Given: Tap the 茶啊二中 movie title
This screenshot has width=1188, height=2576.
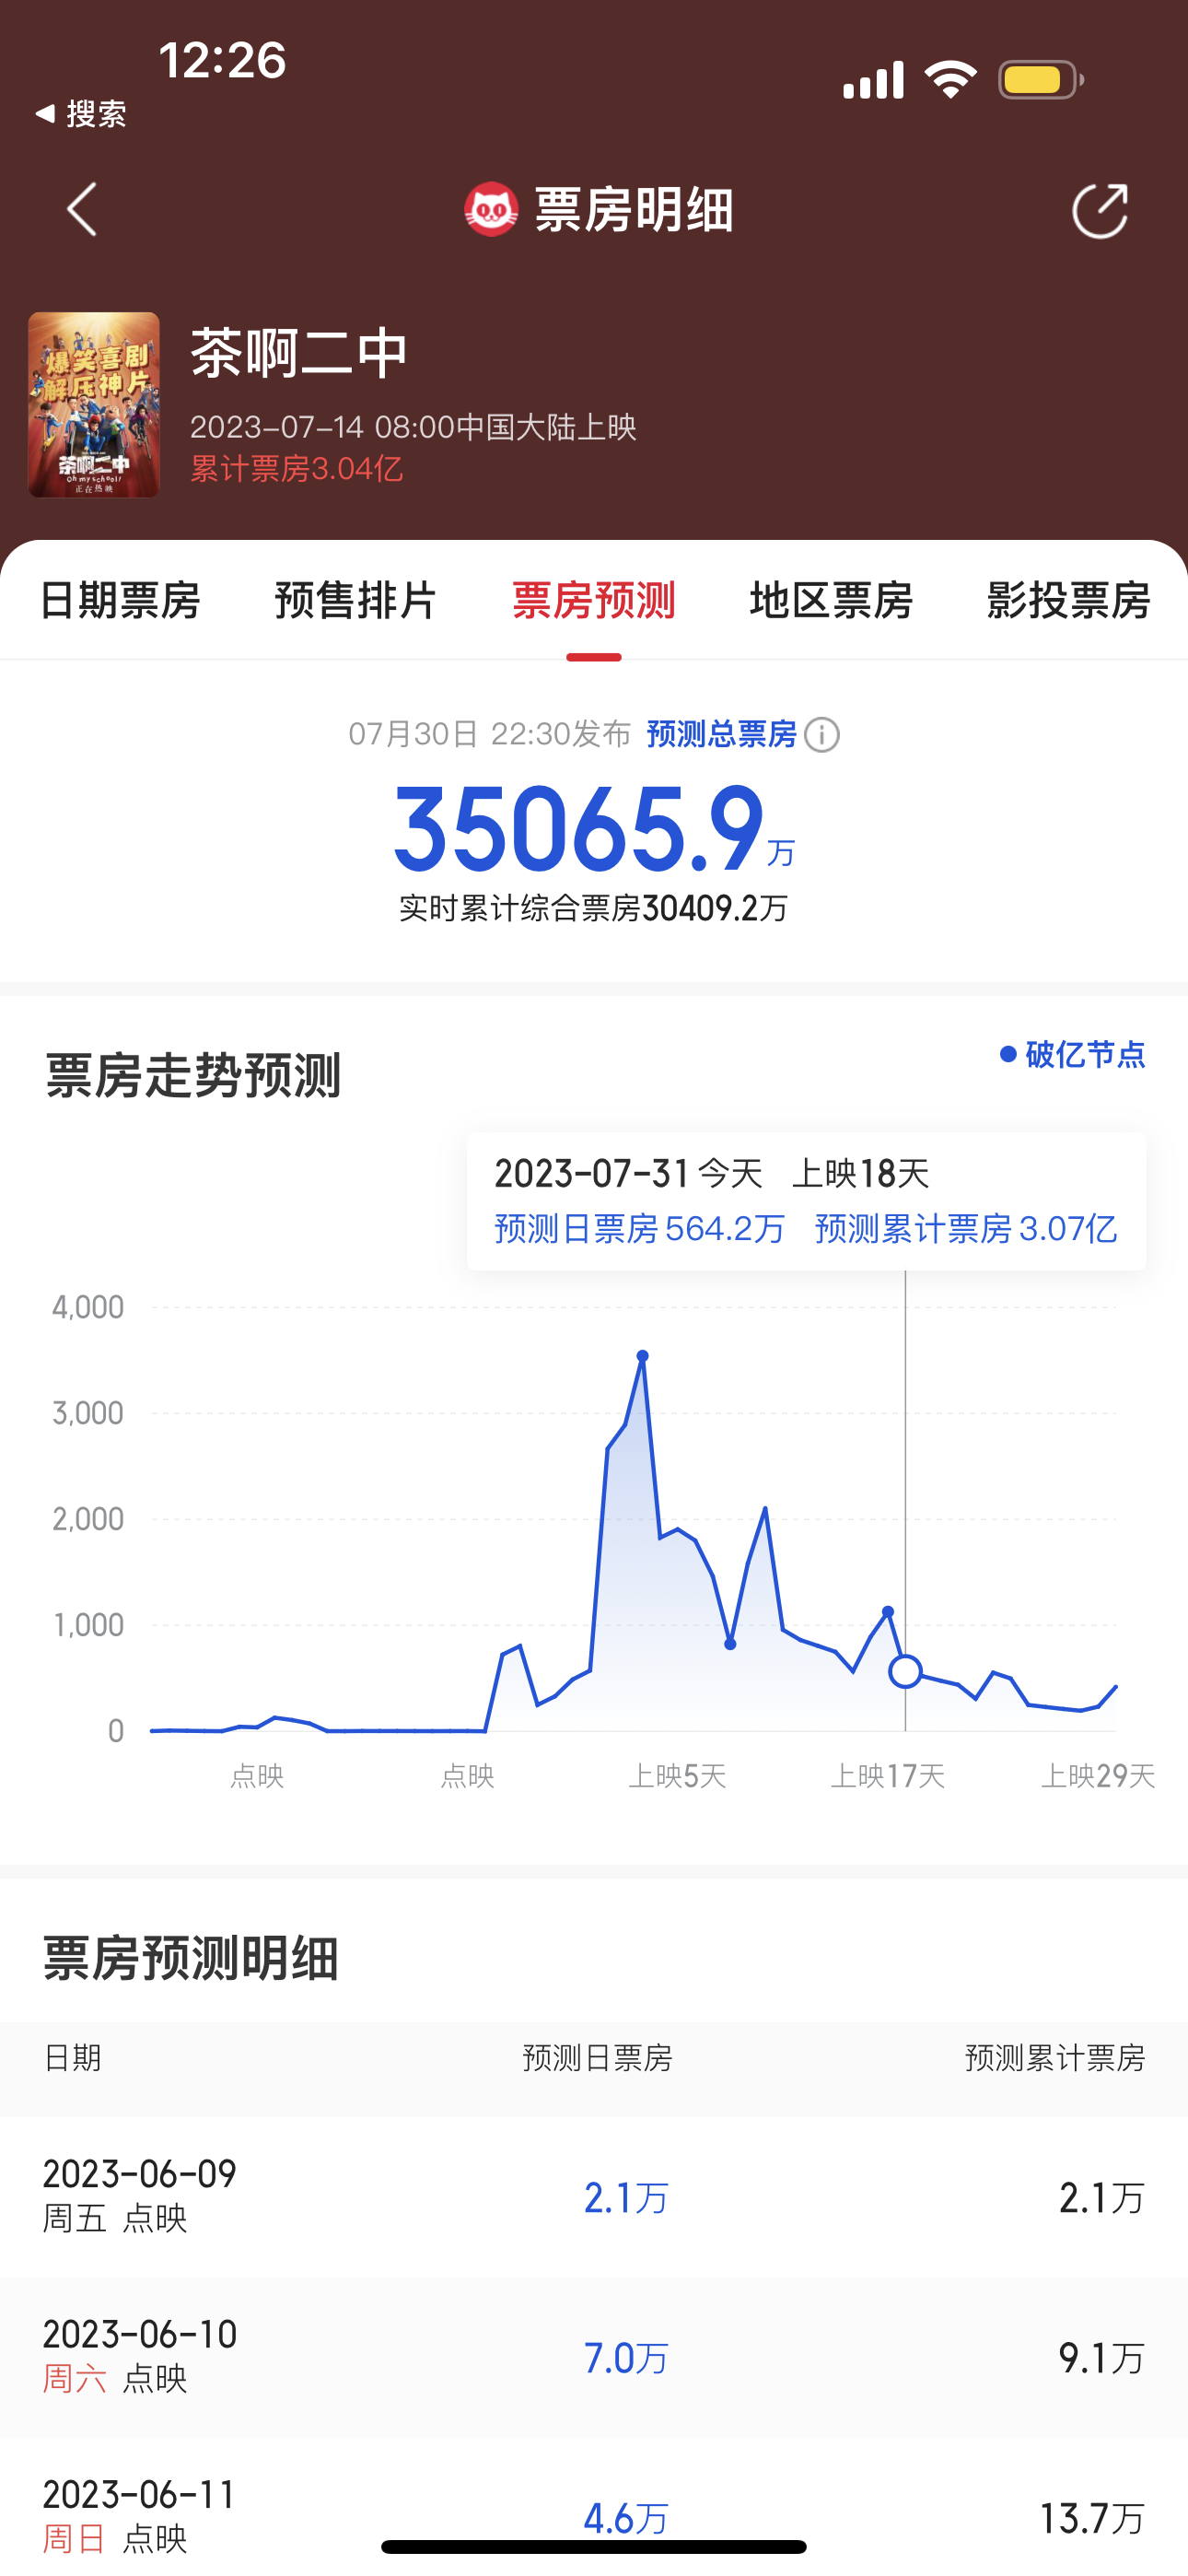Looking at the screenshot, I should pyautogui.click(x=299, y=353).
